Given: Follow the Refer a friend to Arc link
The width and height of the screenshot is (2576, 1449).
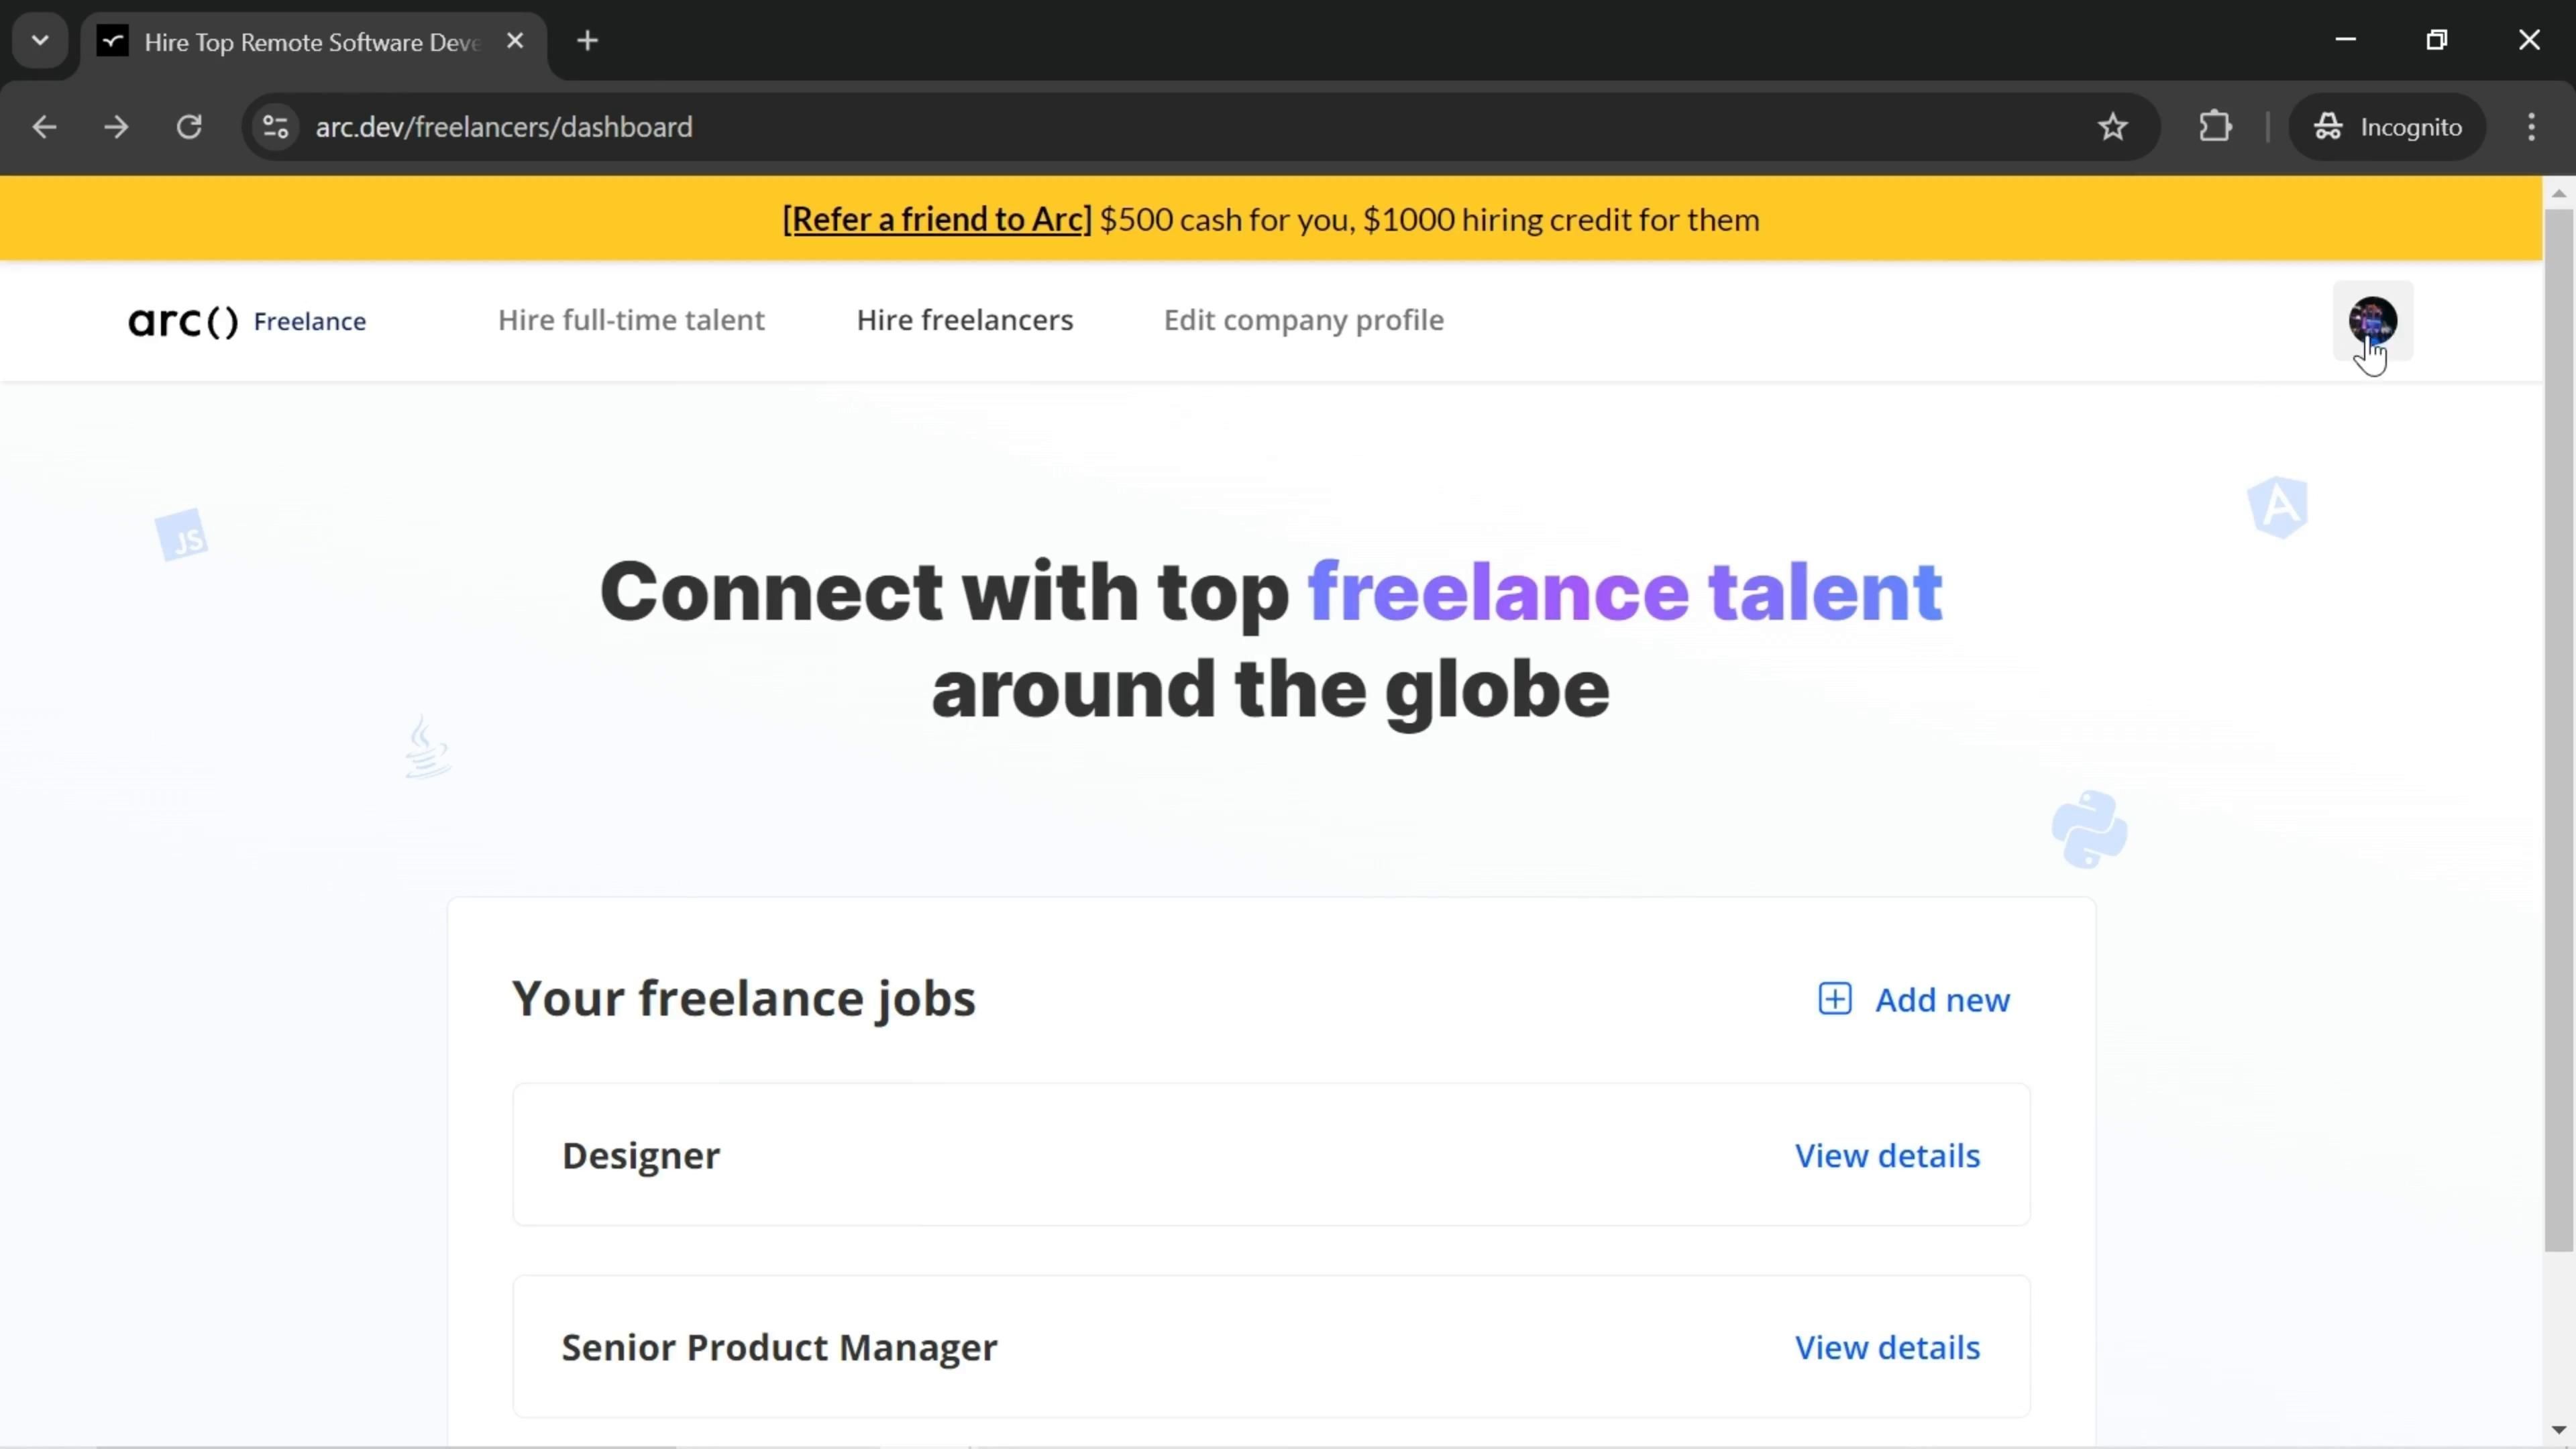Looking at the screenshot, I should tap(936, 219).
